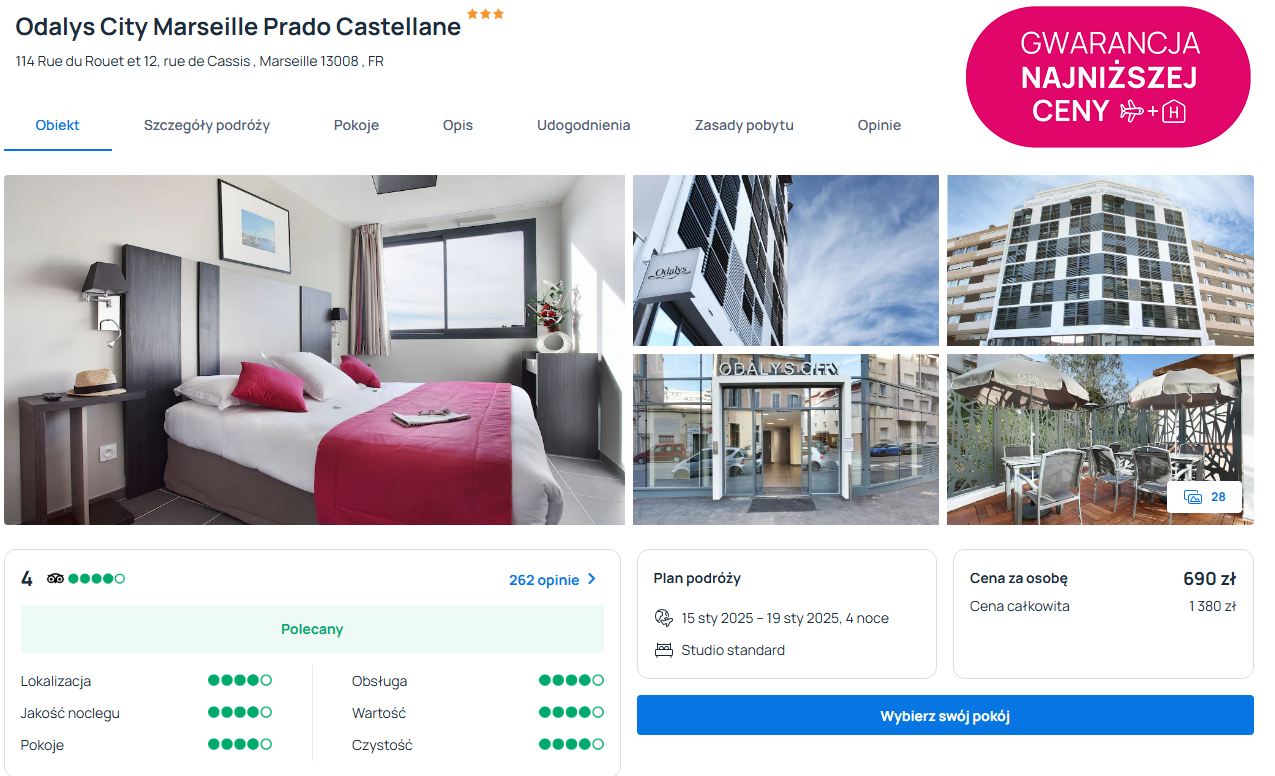The height and width of the screenshot is (776, 1275).
Task: Open the Odalys City entrance photo
Action: coord(786,439)
